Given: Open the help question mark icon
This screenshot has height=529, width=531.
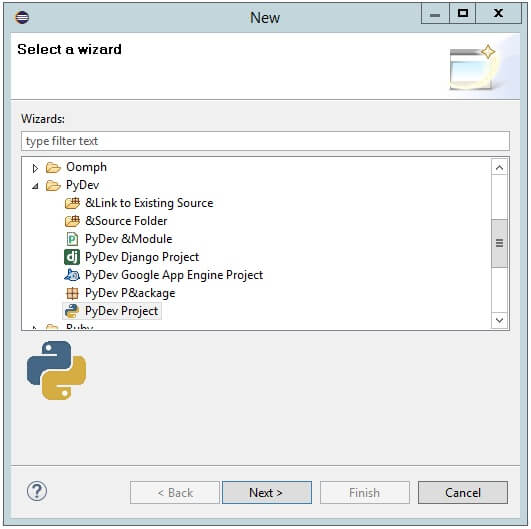Looking at the screenshot, I should tap(37, 491).
